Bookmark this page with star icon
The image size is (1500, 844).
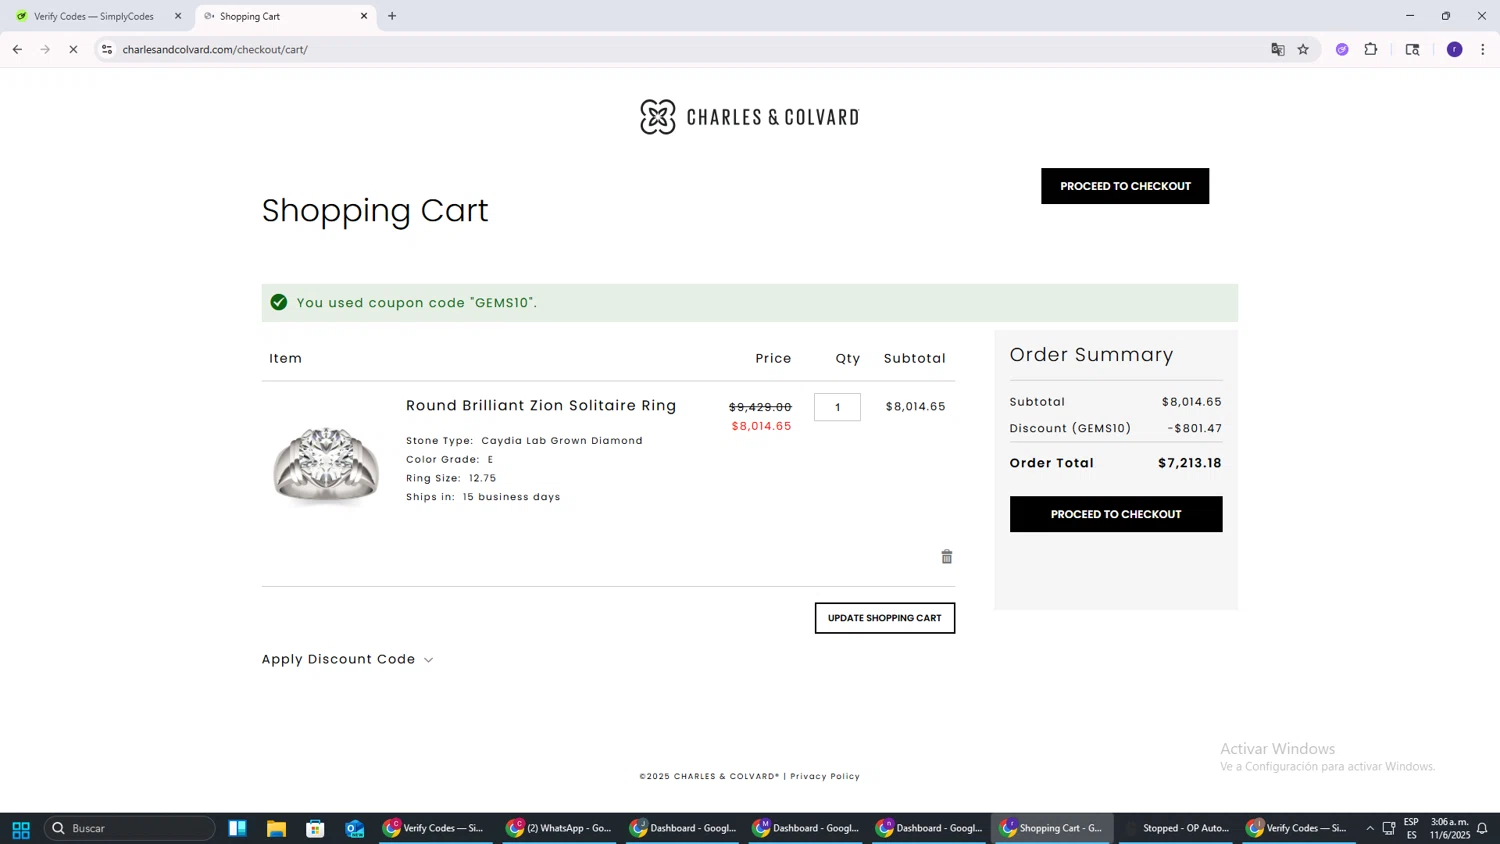1303,49
